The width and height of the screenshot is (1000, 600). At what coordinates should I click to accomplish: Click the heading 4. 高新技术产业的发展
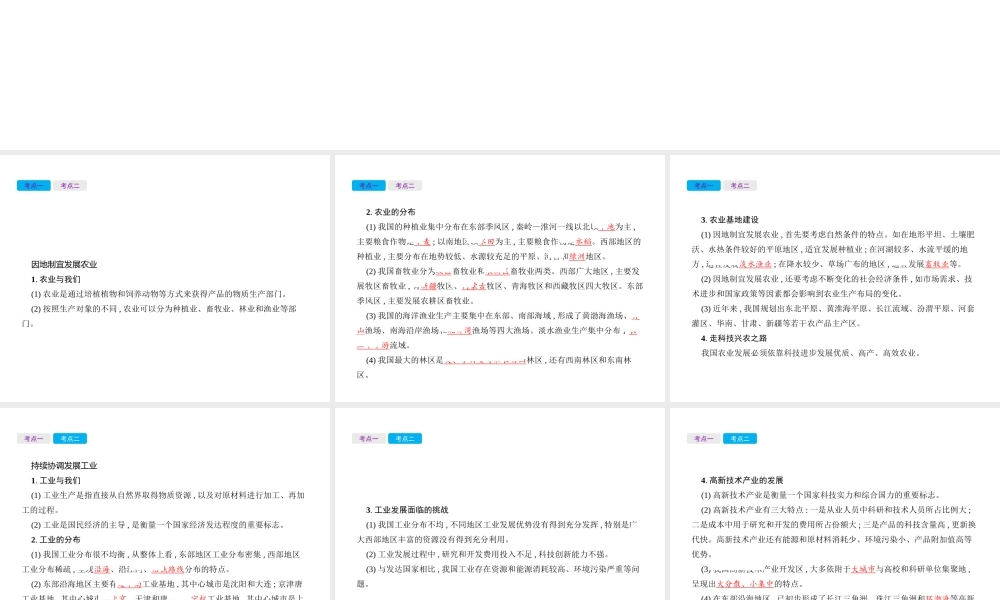[x=742, y=481]
